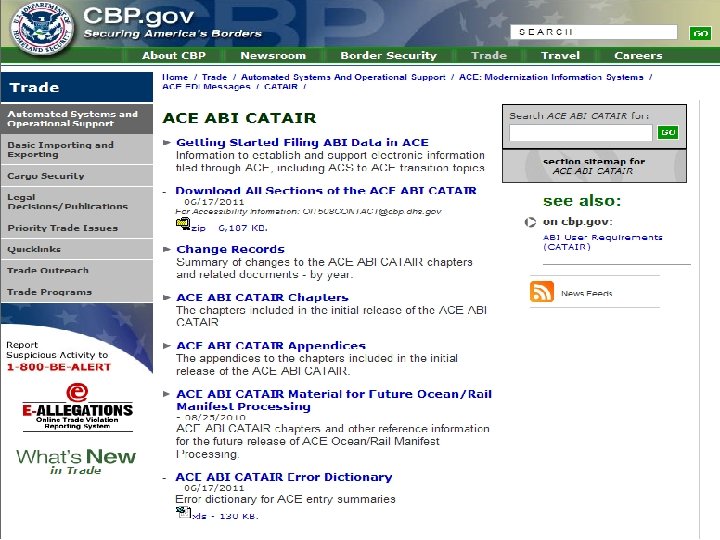The image size is (720, 540).
Task: Expand the arrow beside Change Records
Action: tap(167, 249)
